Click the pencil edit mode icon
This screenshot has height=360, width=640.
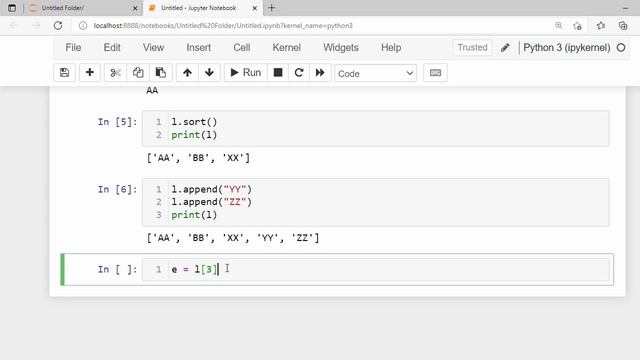(505, 48)
